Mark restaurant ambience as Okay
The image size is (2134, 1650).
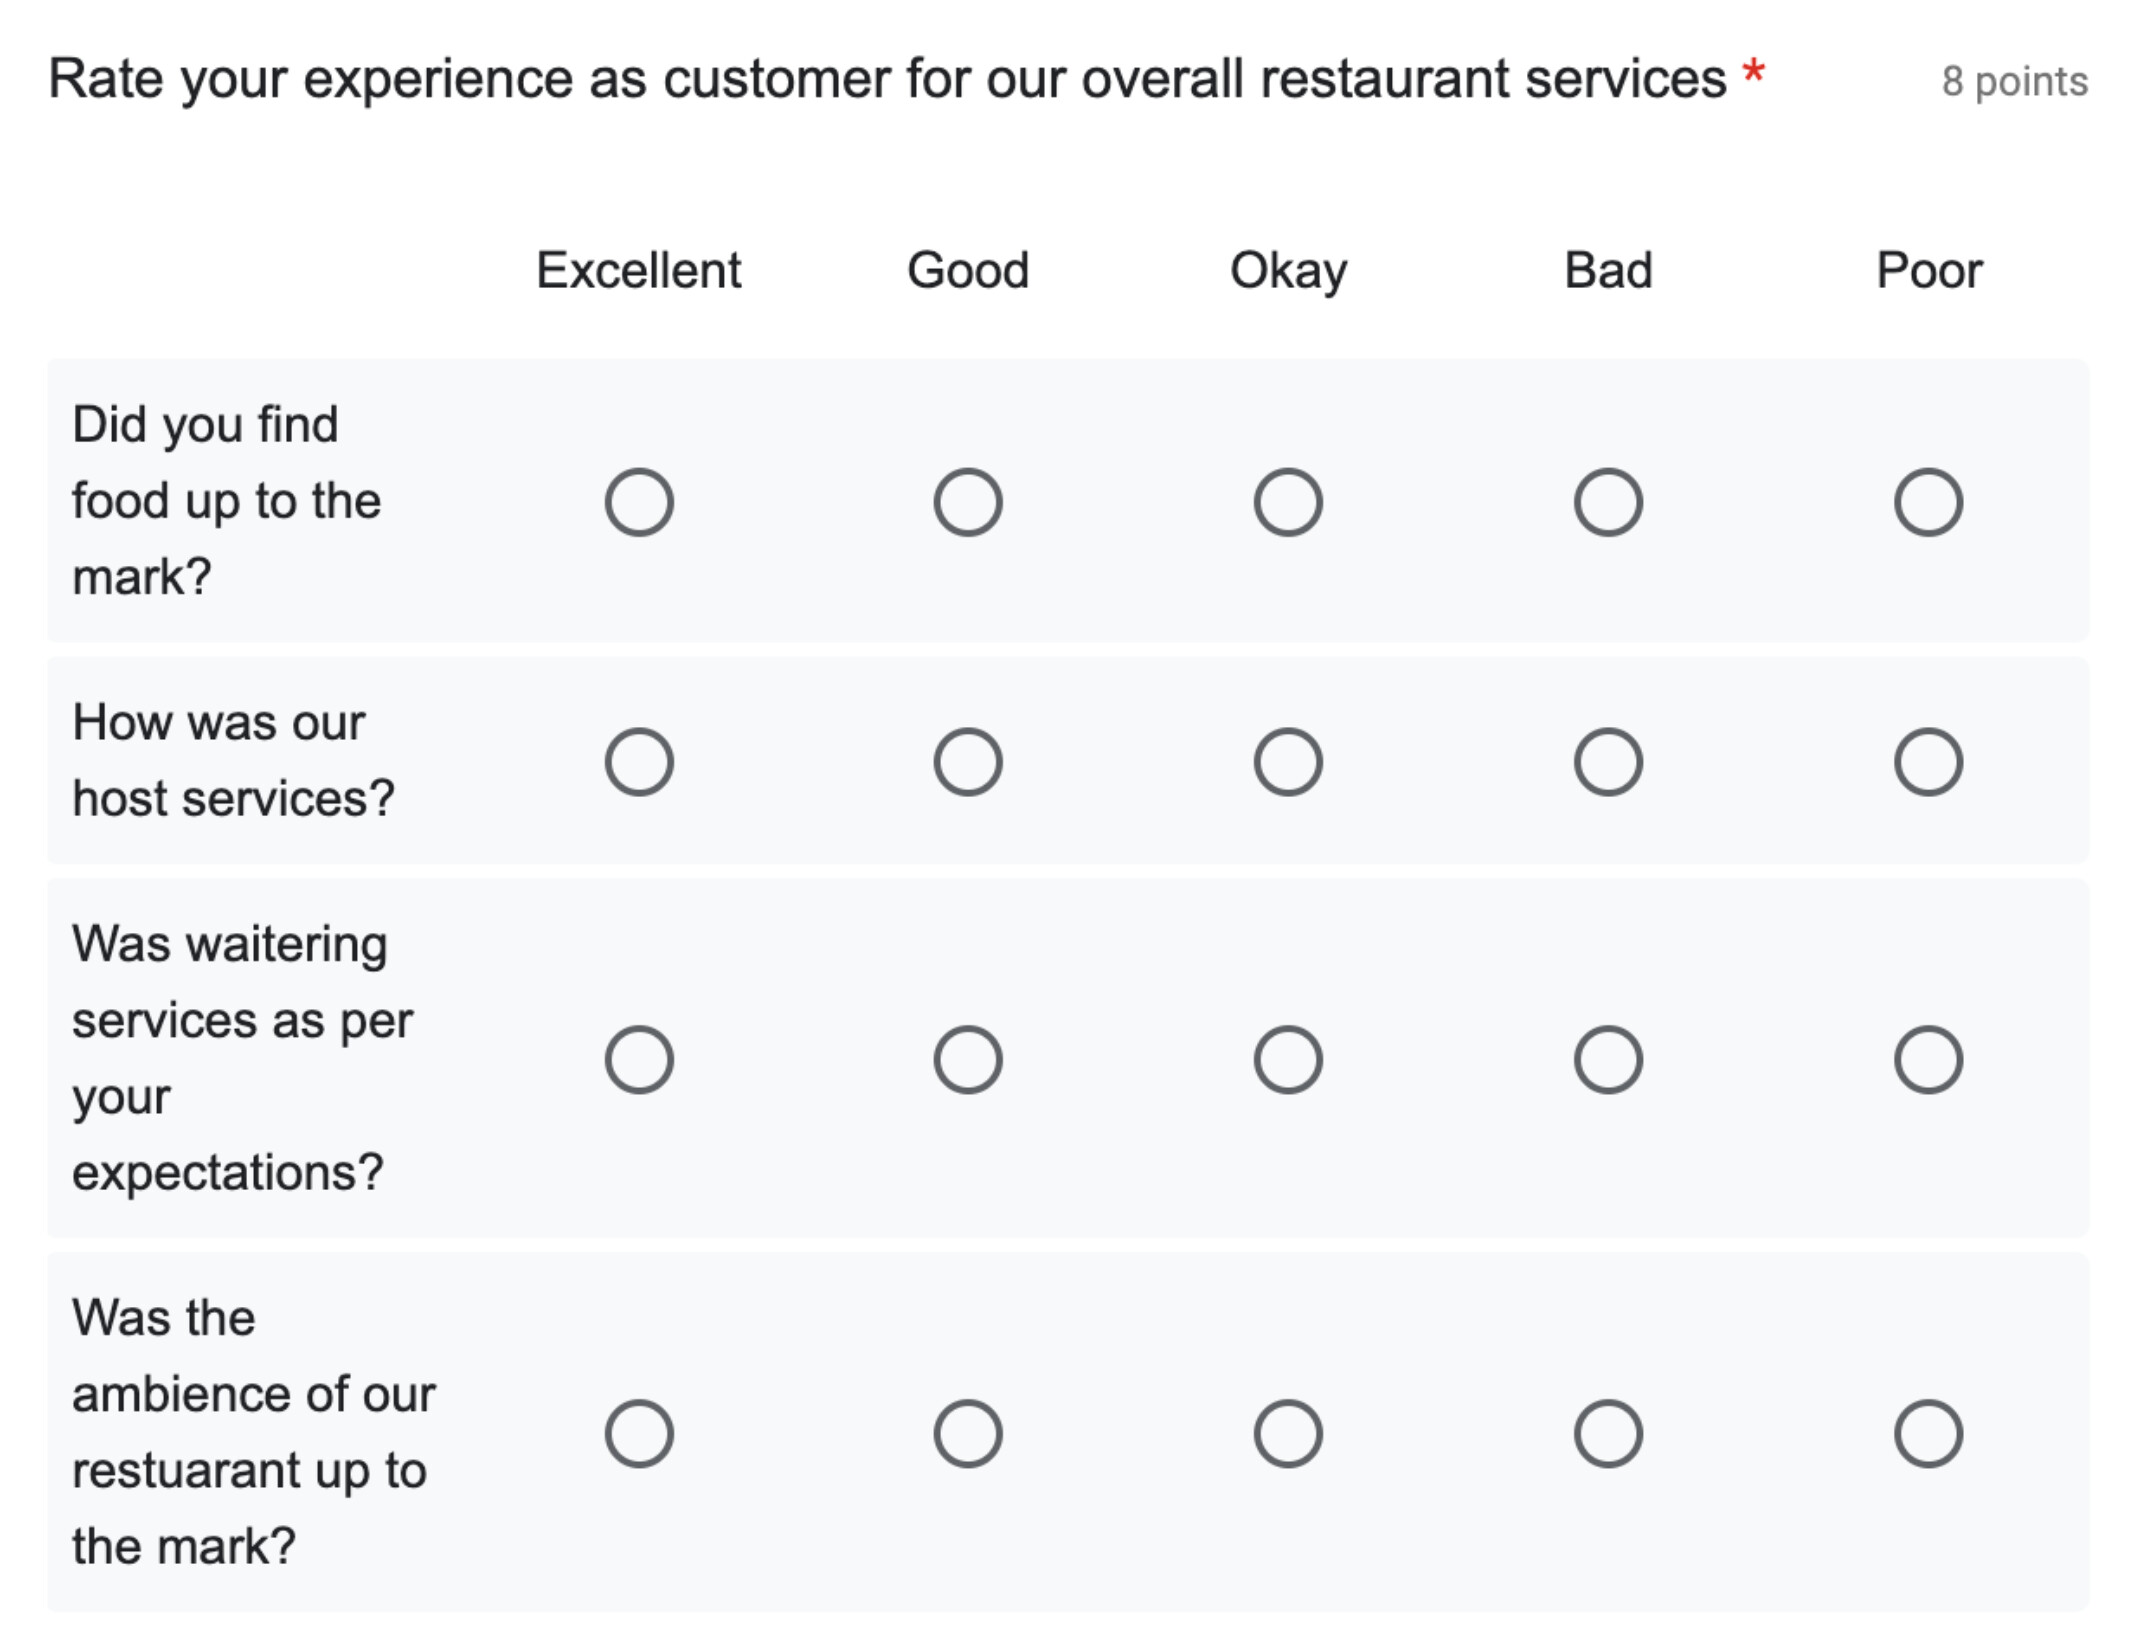[x=1288, y=1434]
